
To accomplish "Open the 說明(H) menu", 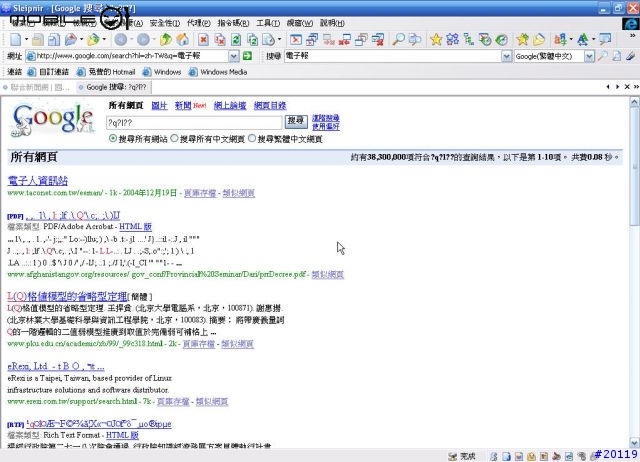I will point(332,23).
